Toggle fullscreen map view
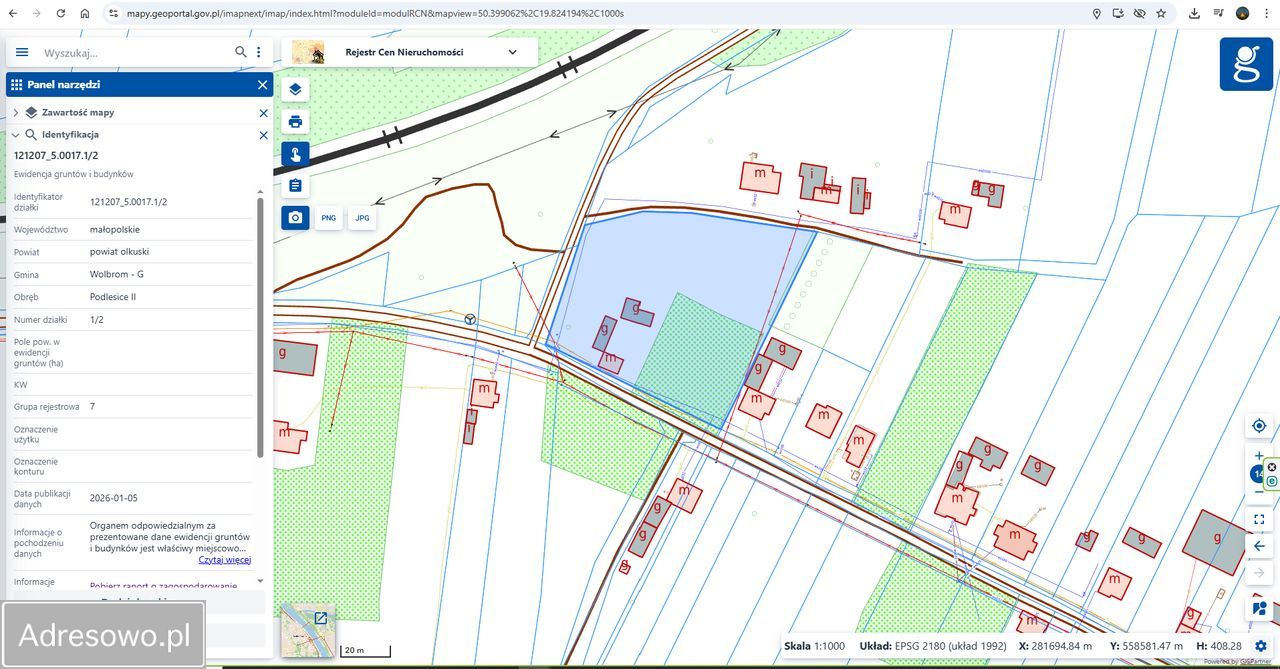Screen dimensions: 1280x669 (1259, 520)
